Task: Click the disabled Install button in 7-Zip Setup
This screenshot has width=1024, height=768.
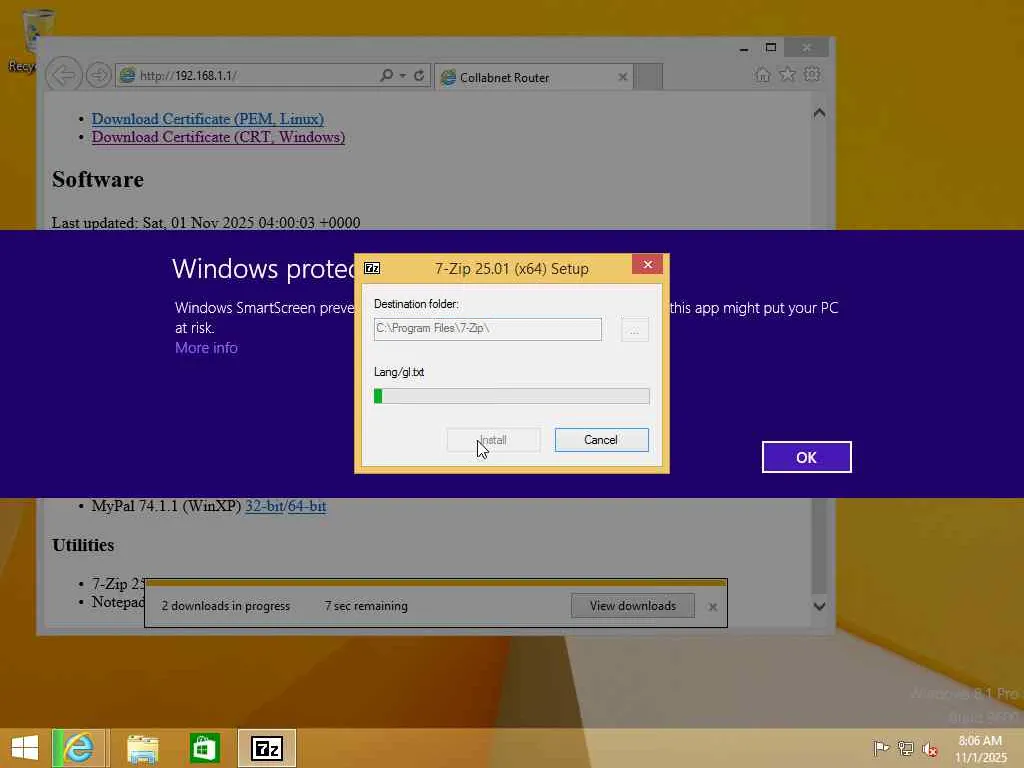Action: [494, 440]
